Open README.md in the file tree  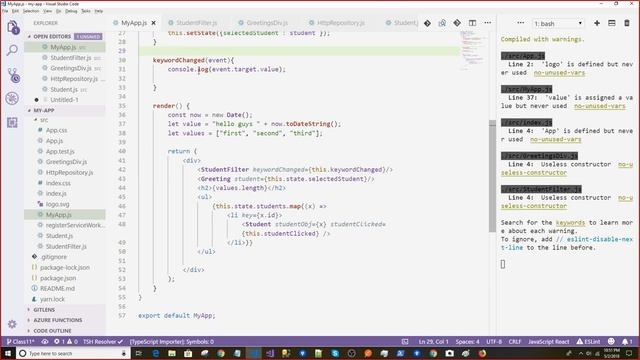point(57,289)
